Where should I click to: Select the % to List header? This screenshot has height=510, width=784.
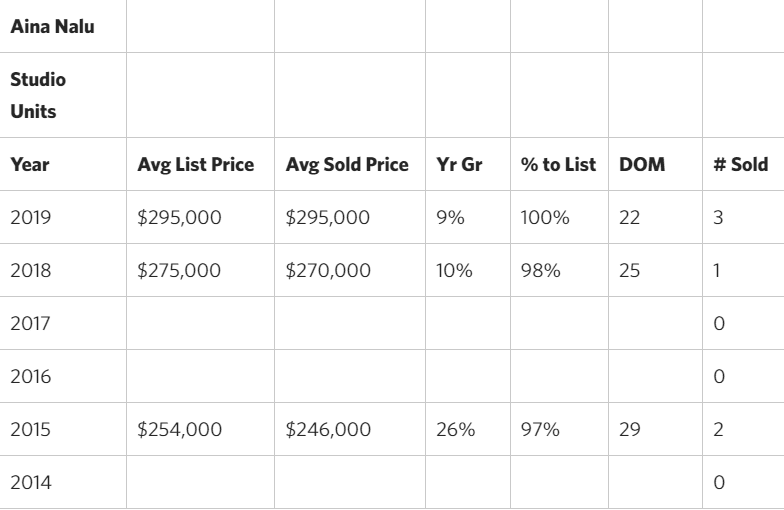pyautogui.click(x=560, y=164)
